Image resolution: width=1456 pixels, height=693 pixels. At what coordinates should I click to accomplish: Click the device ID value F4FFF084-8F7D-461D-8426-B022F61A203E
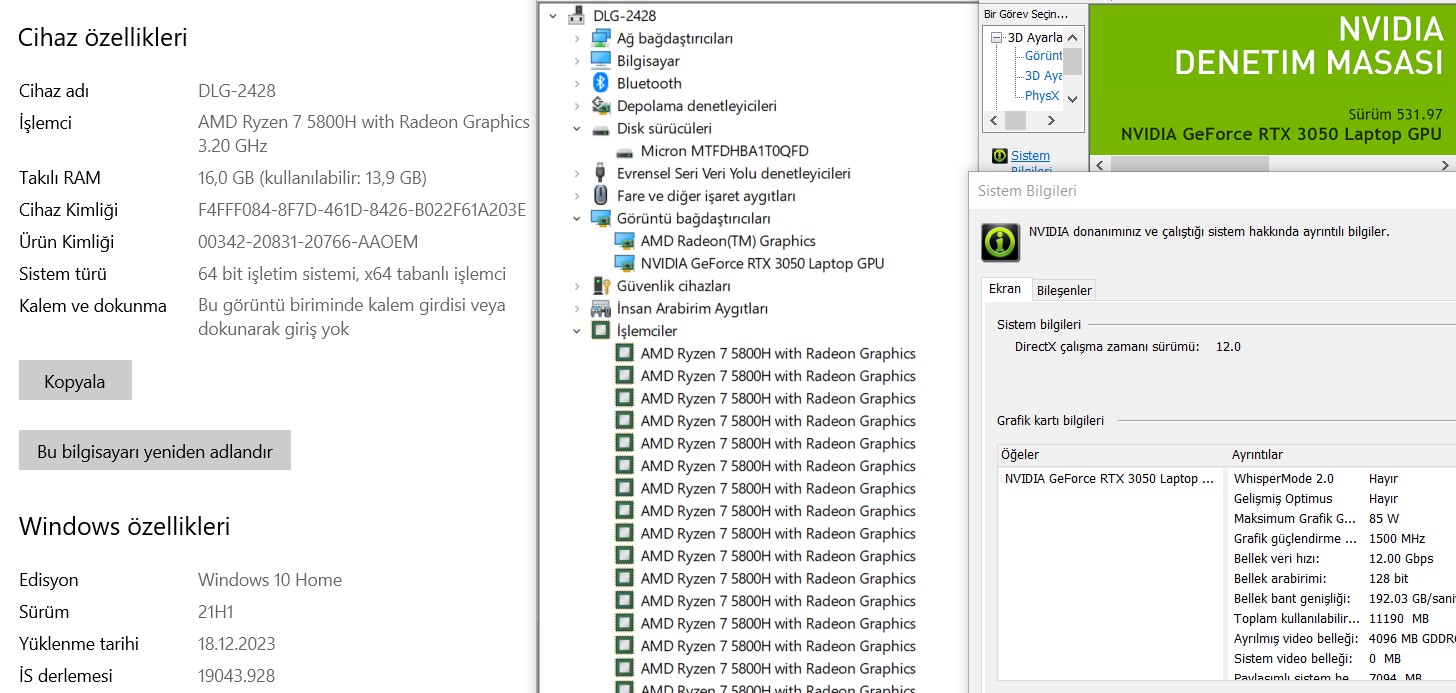pyautogui.click(x=362, y=210)
